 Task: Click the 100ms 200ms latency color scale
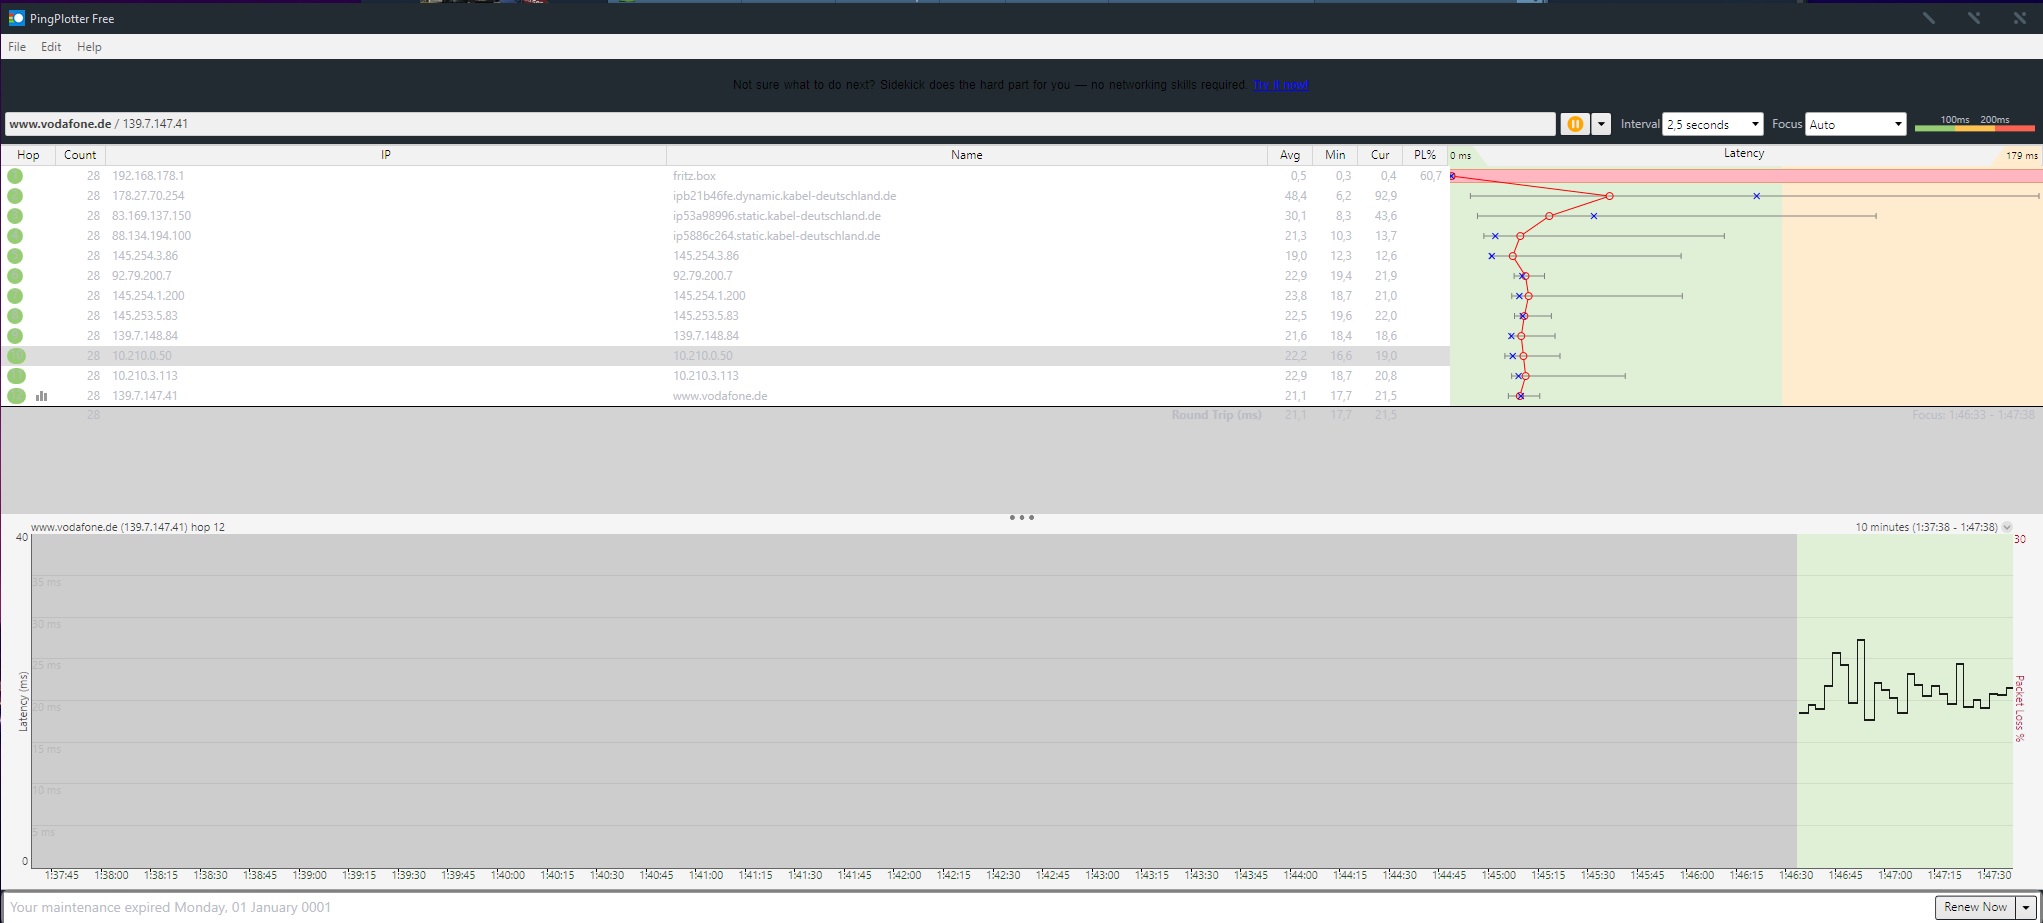click(x=1974, y=123)
